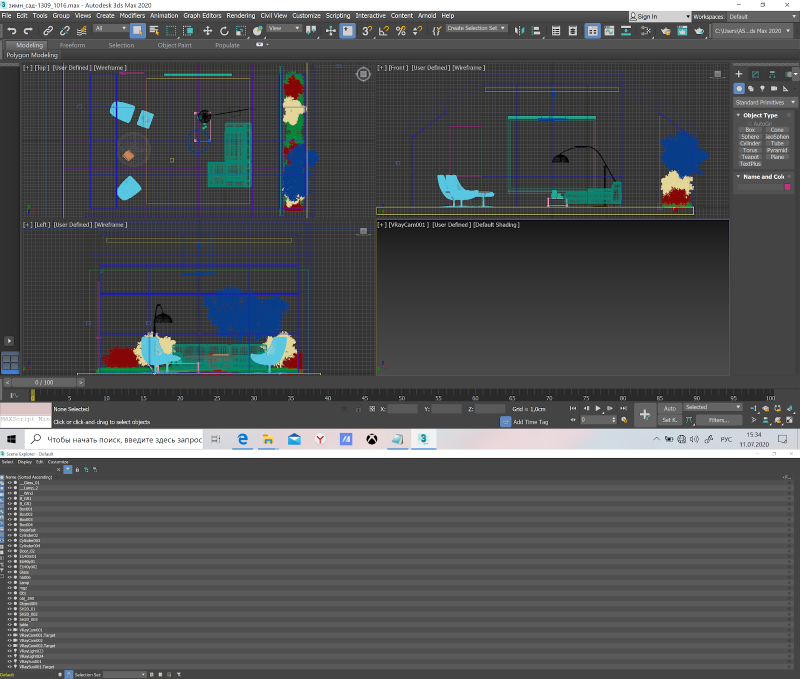
Task: Open the Rendering menu
Action: pos(240,16)
